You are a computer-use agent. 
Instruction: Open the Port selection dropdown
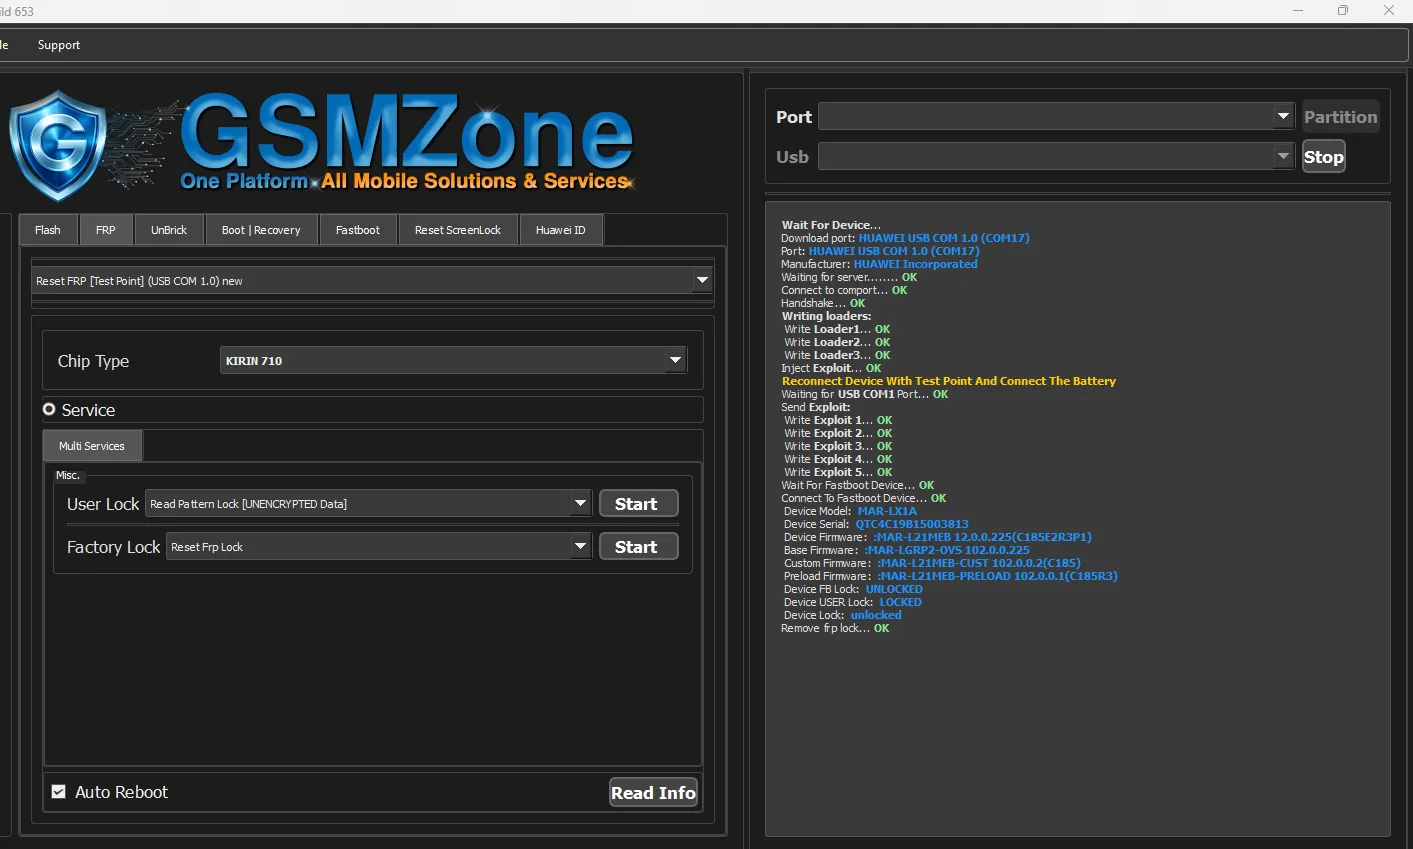click(x=1284, y=117)
